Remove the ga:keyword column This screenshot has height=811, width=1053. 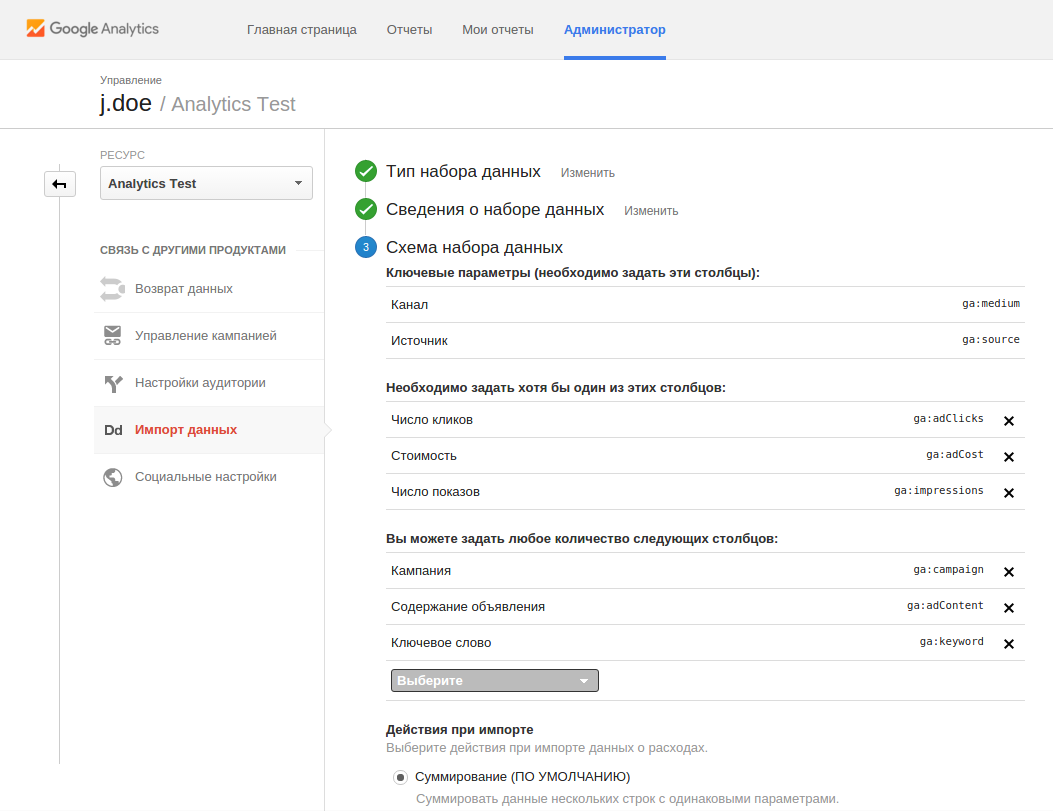pos(1008,644)
